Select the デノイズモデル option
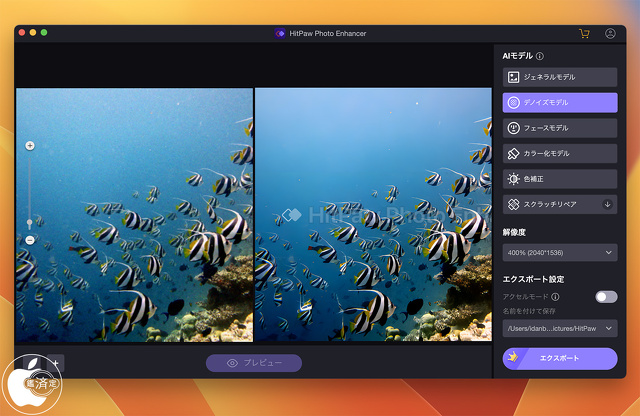Screen dimensions: 640x416 (x=560, y=102)
